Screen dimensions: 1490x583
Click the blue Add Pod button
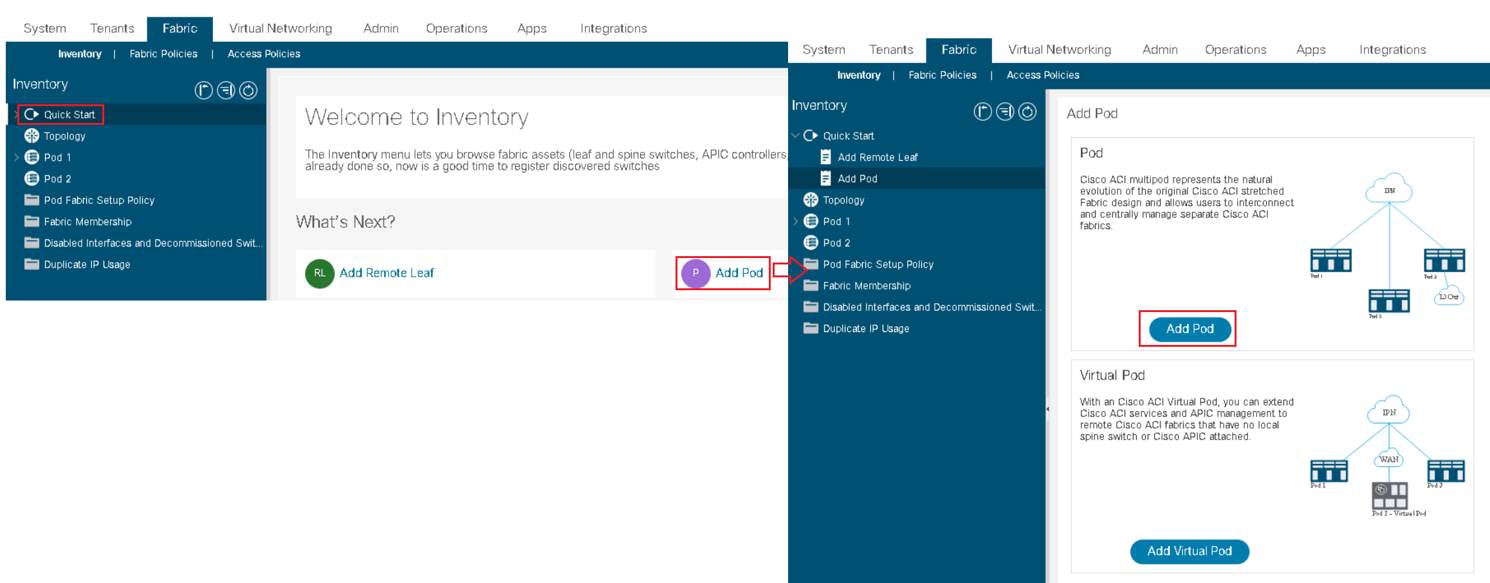(x=1189, y=329)
